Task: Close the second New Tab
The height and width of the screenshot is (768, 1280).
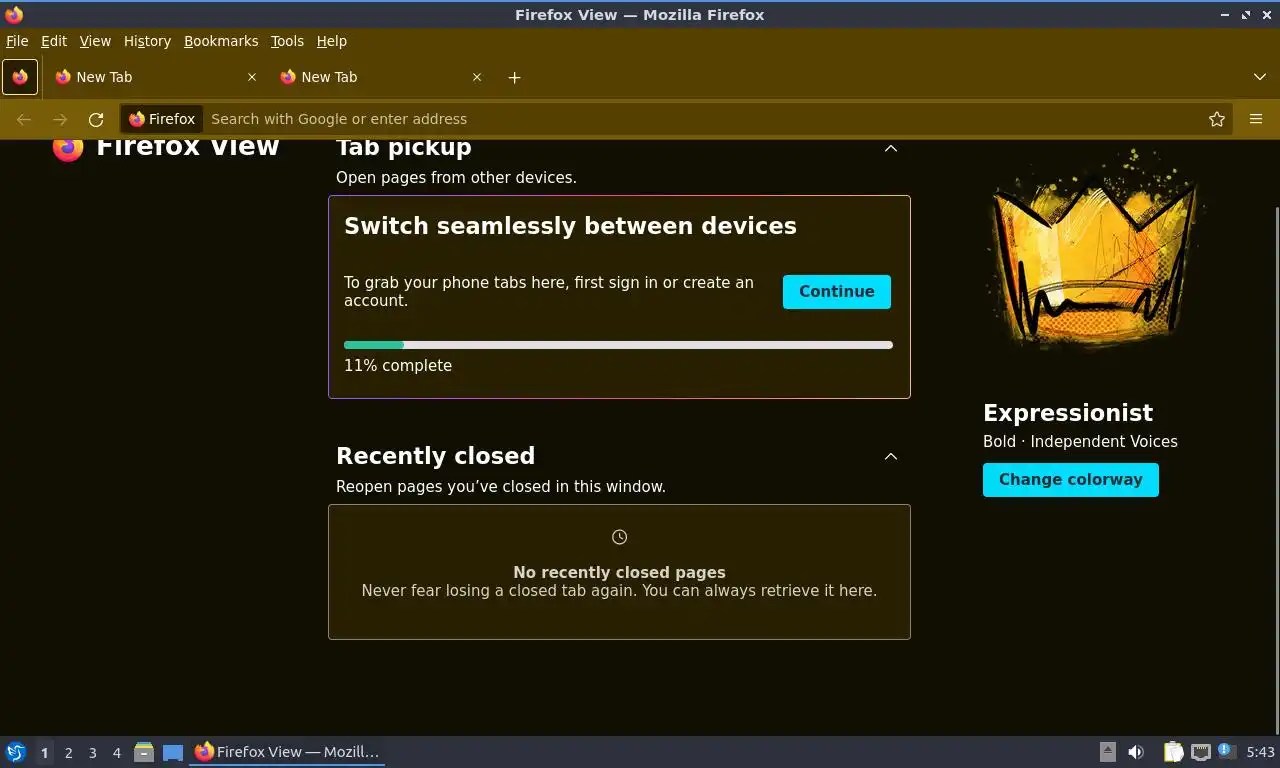Action: pos(477,77)
